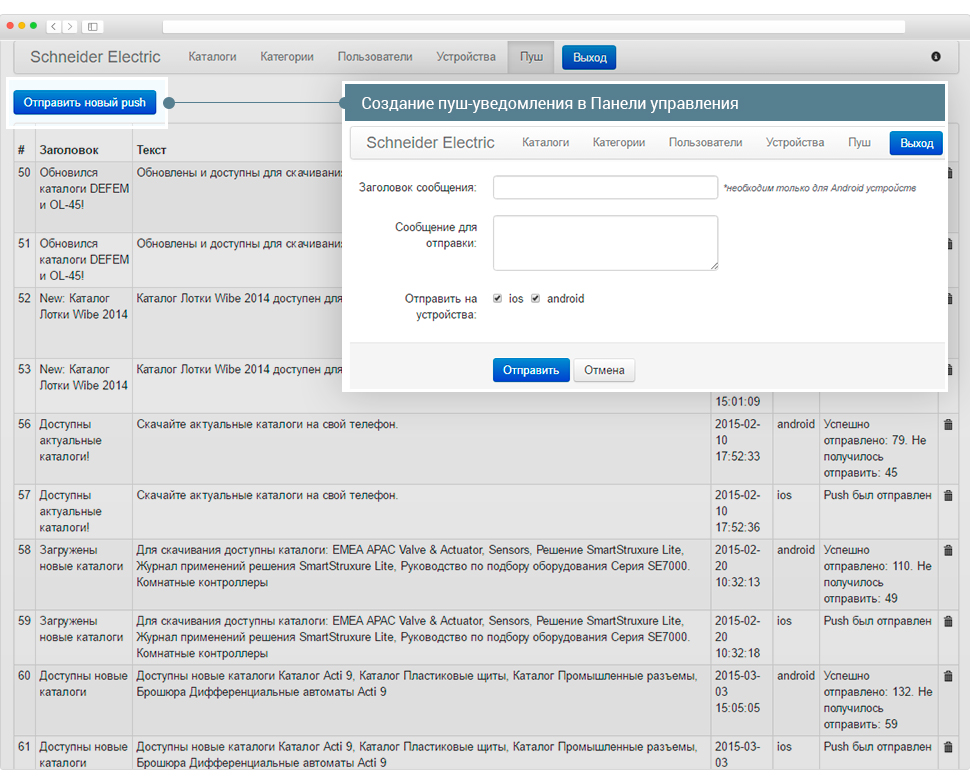Viewport: 970px width, 781px height.
Task: Delete push notification row 56
Action: tap(948, 425)
